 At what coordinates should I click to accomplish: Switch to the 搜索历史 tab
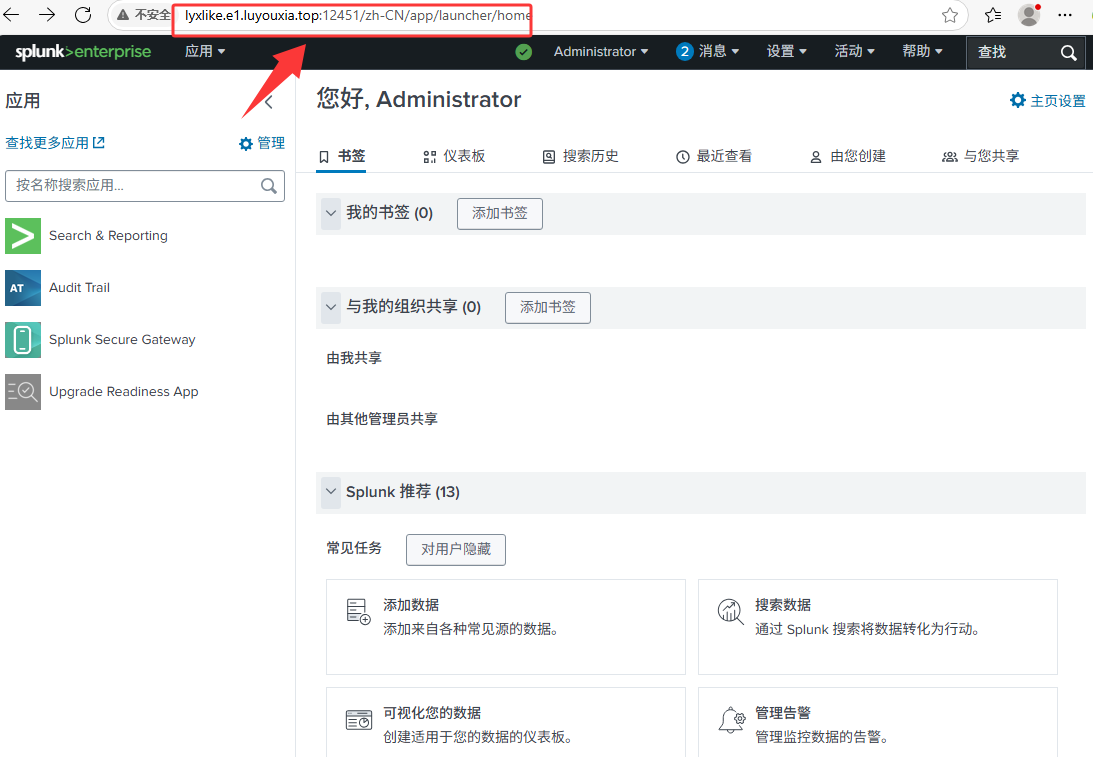click(x=580, y=156)
